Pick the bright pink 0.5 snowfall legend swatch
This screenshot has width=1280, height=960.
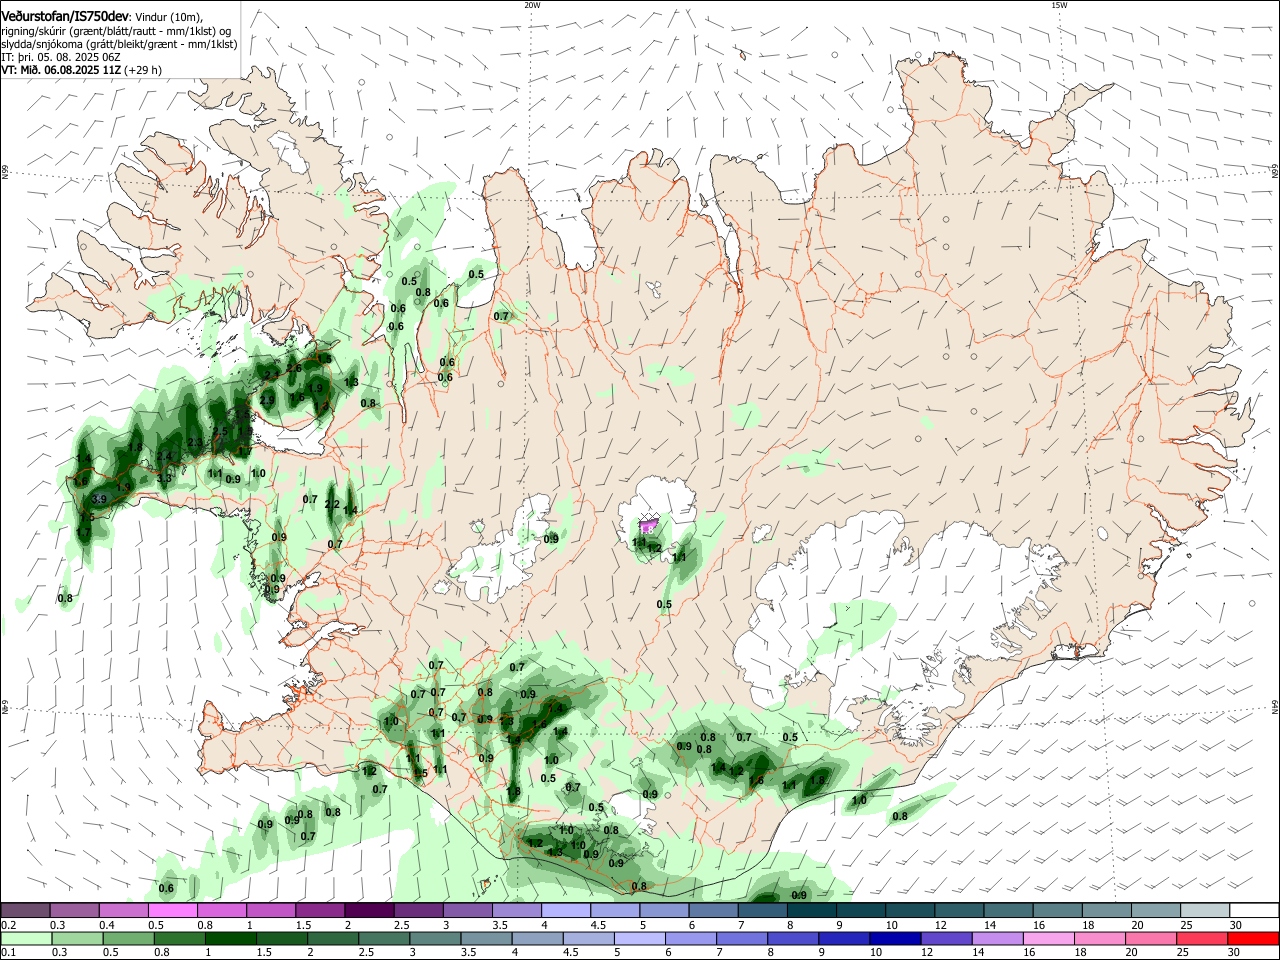point(172,910)
